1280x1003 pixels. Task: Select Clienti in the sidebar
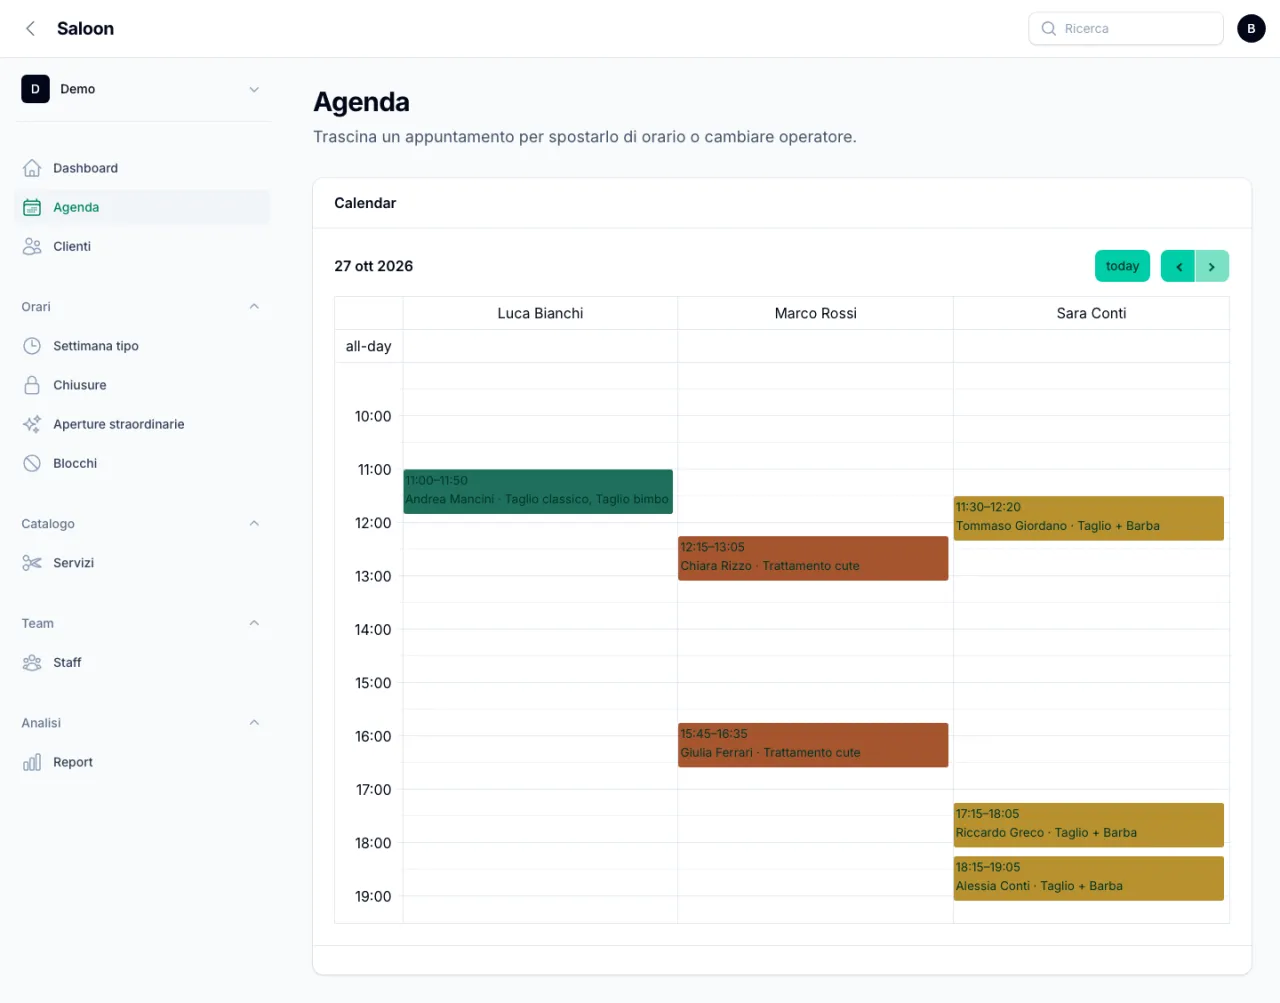(143, 246)
